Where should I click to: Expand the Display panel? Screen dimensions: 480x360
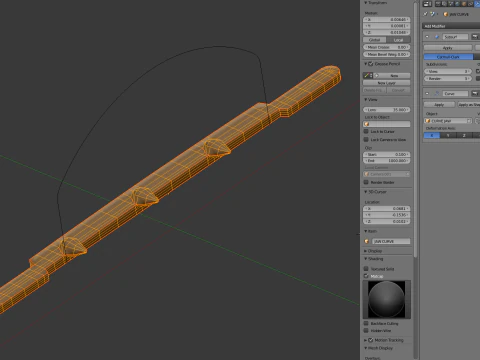366,251
